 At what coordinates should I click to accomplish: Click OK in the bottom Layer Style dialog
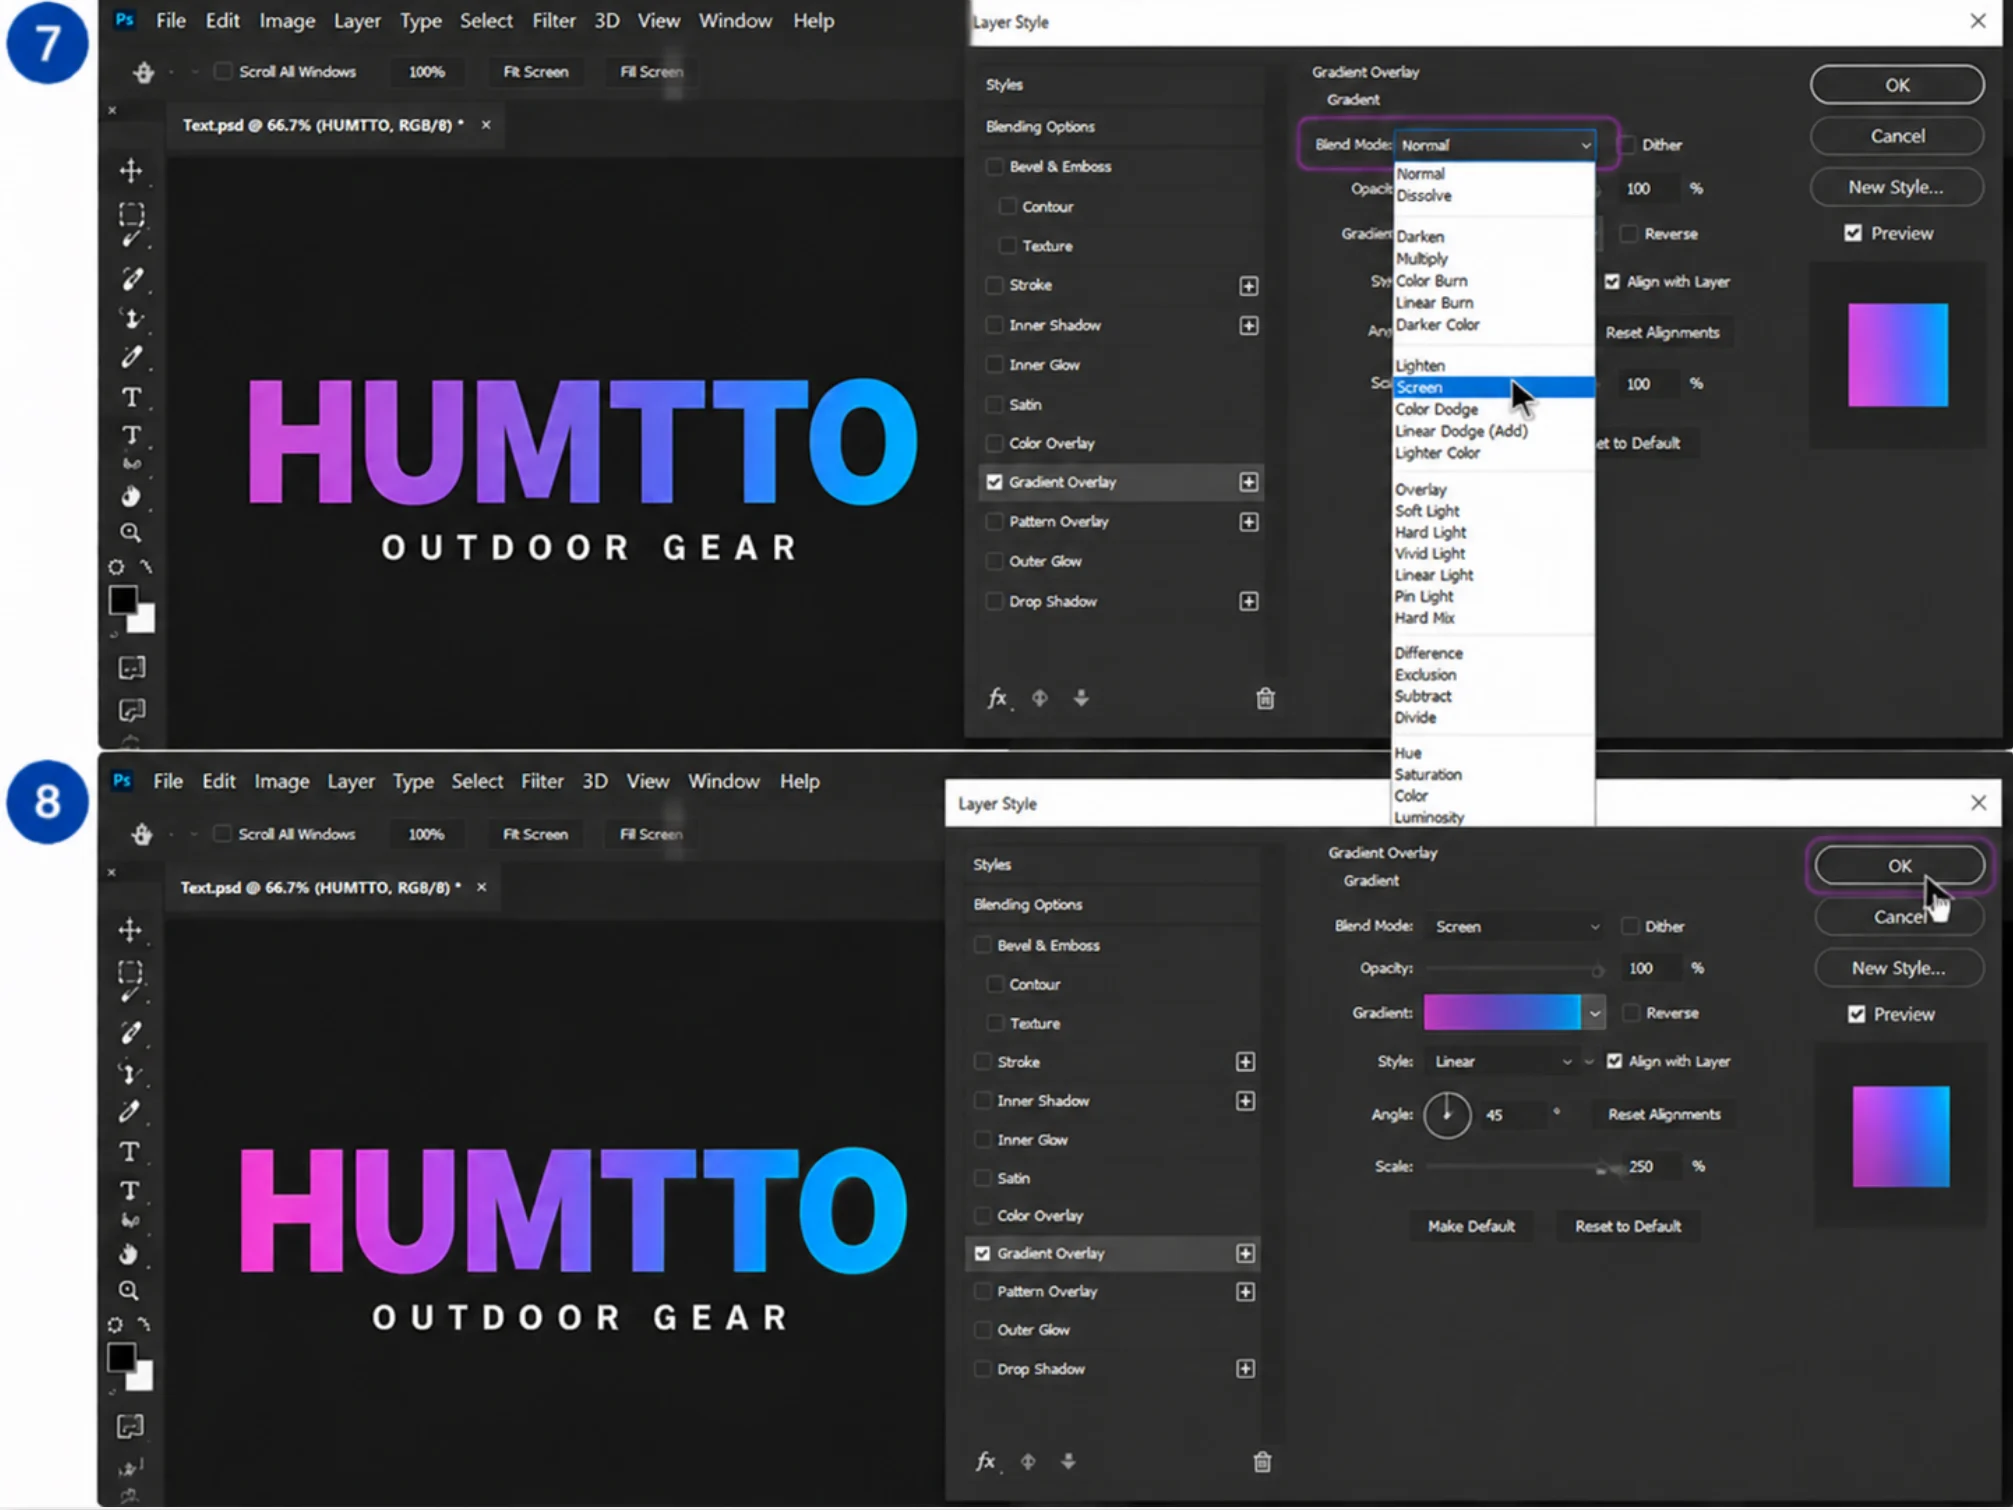click(x=1900, y=866)
